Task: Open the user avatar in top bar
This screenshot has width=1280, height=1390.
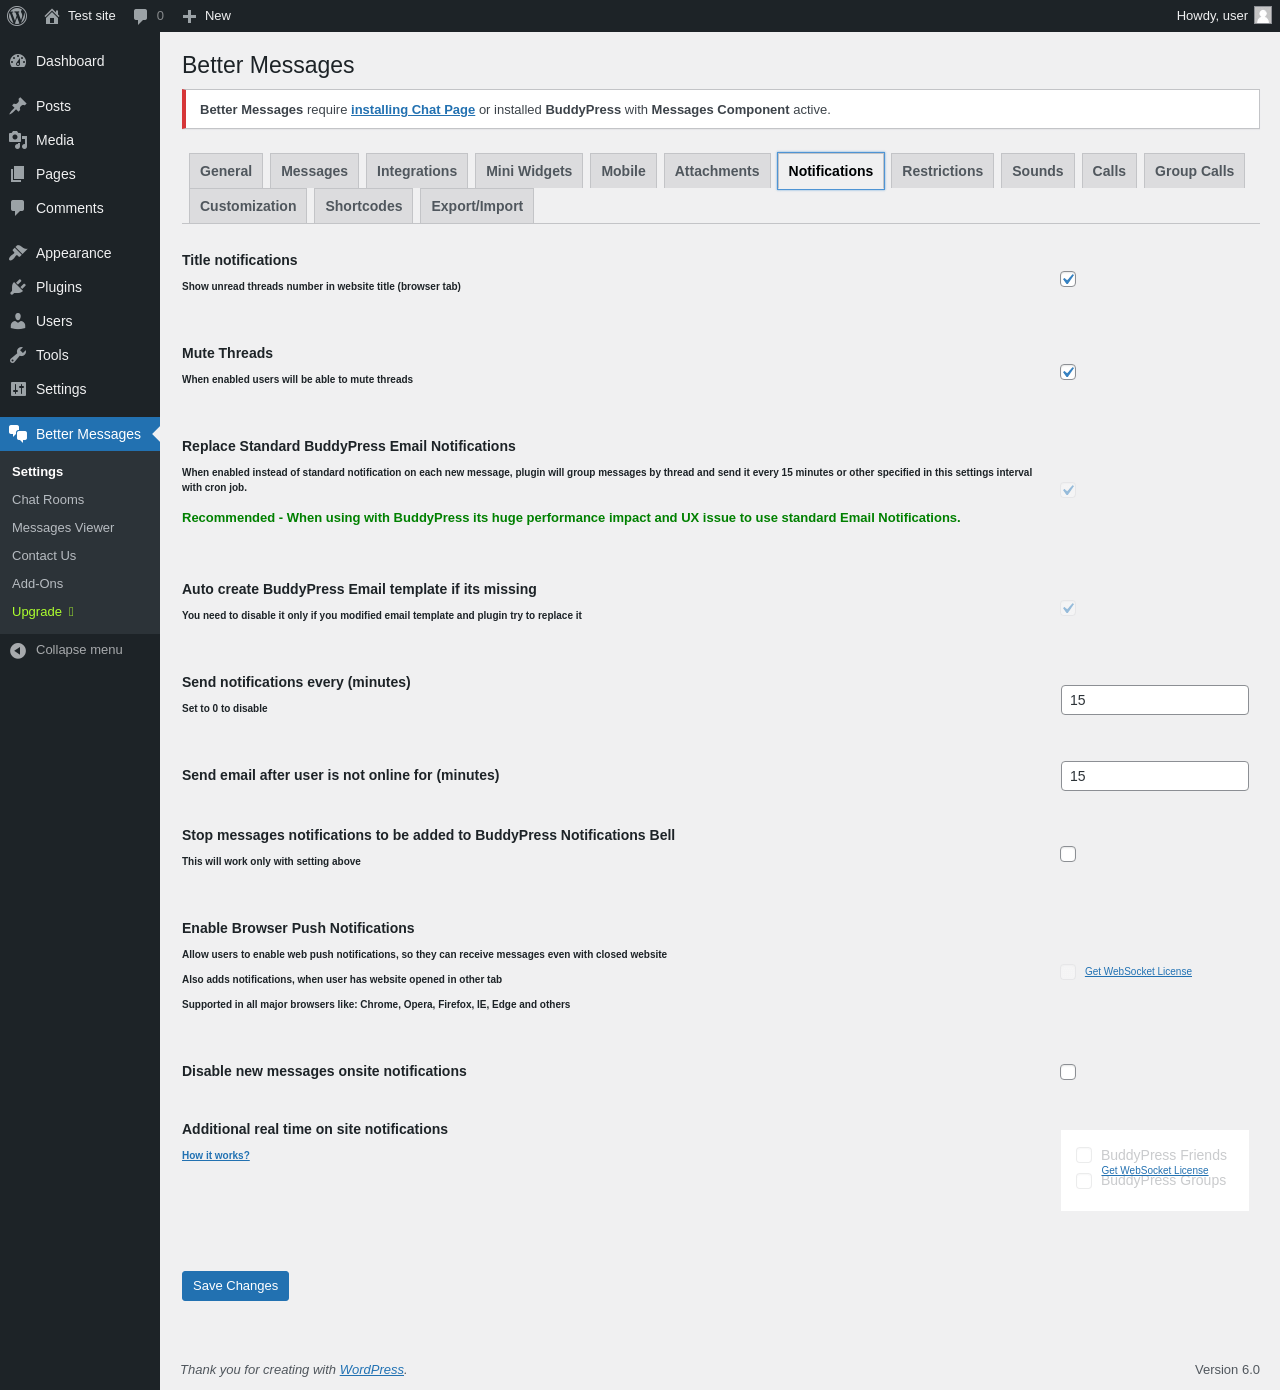Action: click(x=1263, y=15)
